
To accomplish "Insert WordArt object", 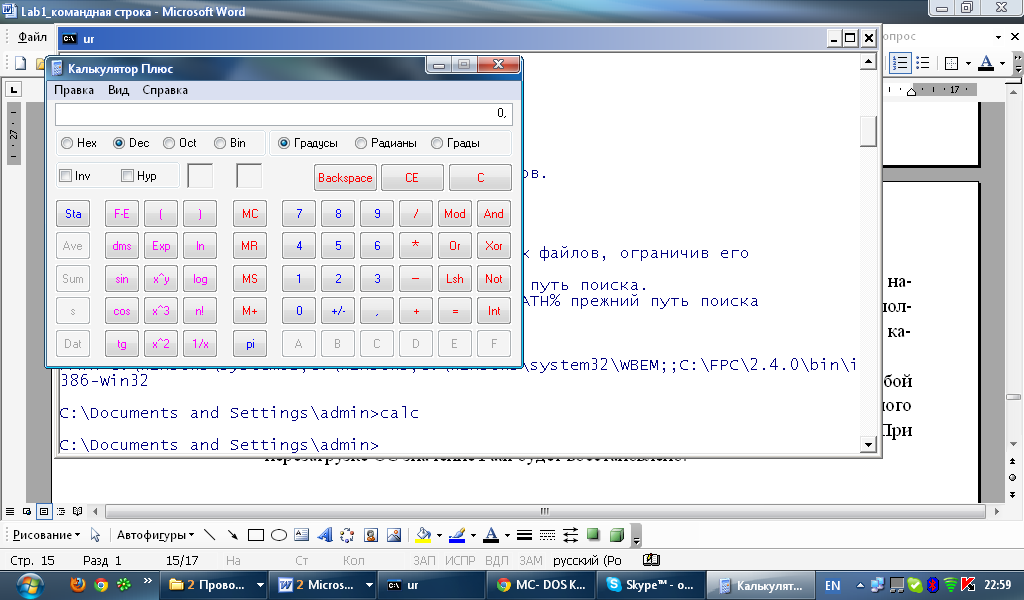I will point(325,535).
